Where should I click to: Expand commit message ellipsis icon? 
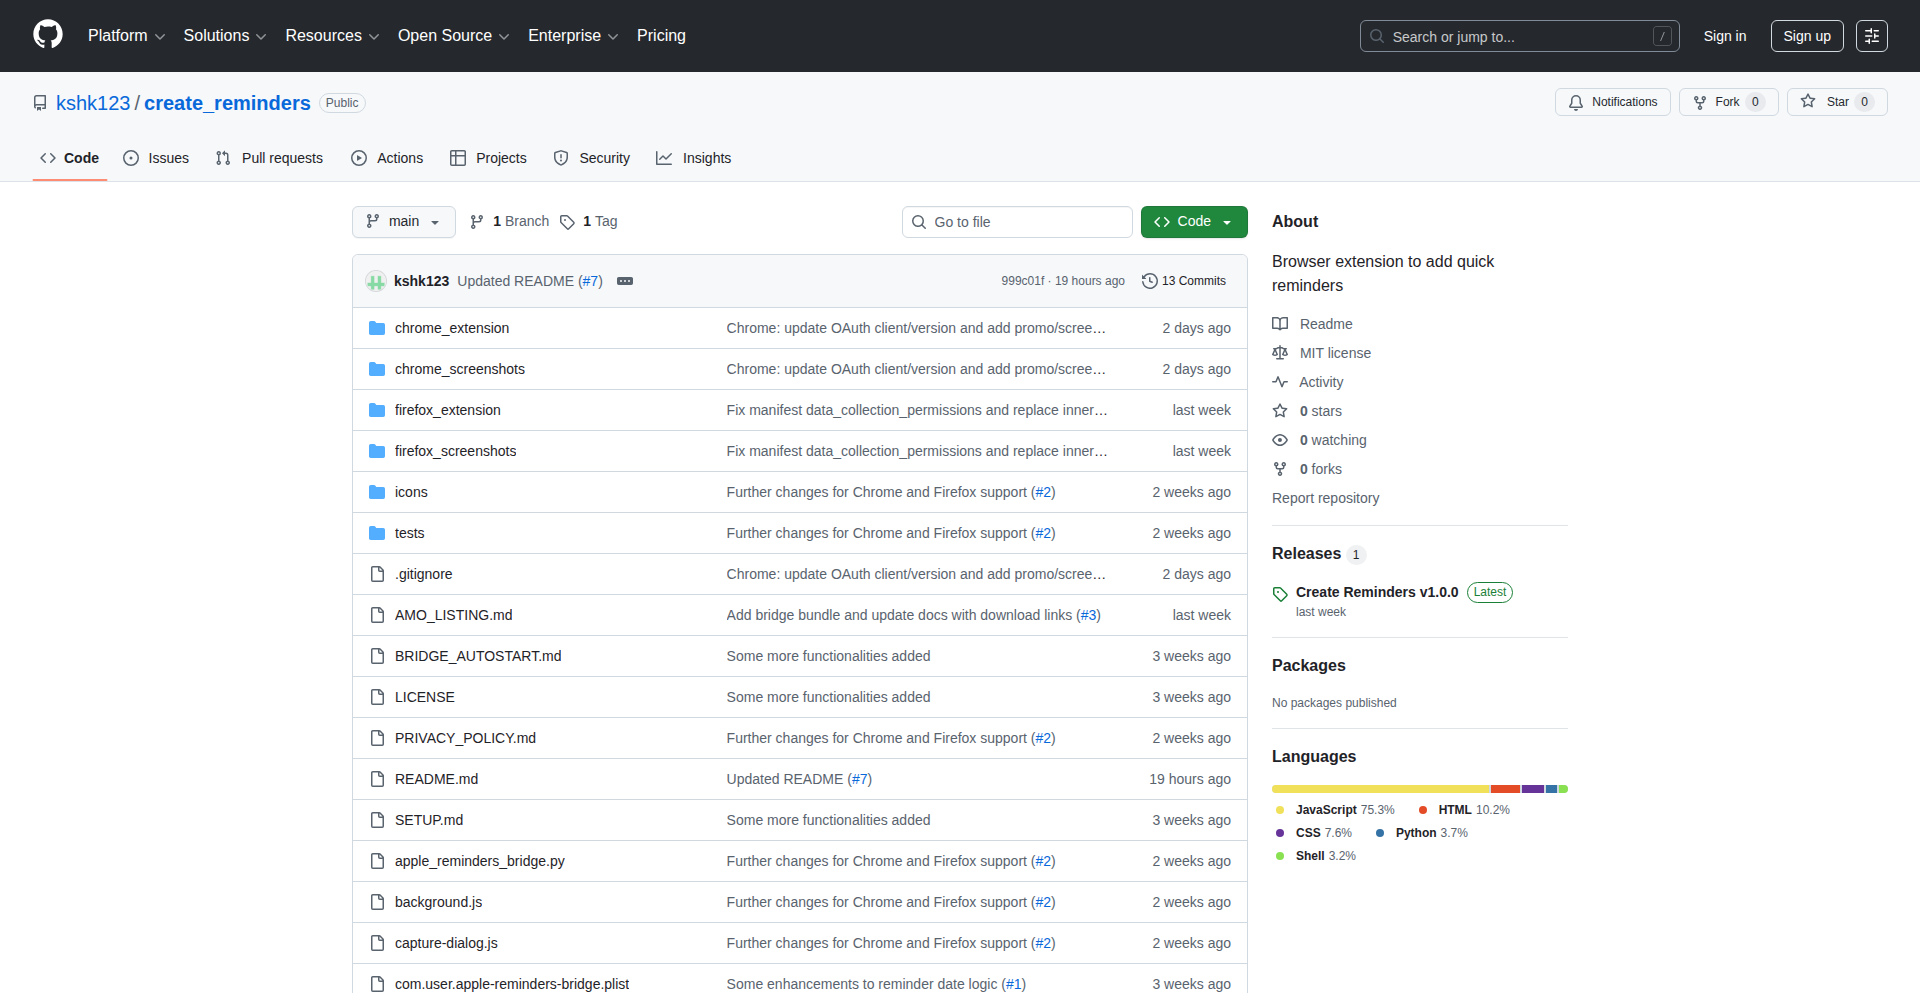(x=625, y=281)
